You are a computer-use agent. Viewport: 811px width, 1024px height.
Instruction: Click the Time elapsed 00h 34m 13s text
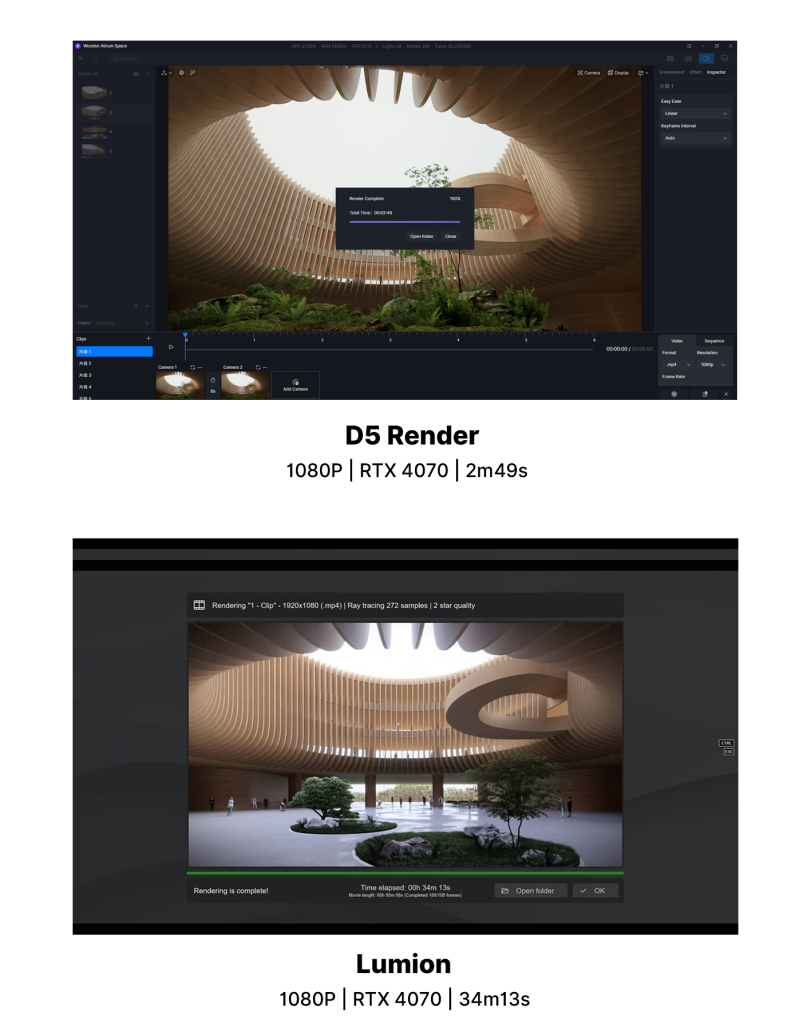[x=406, y=888]
